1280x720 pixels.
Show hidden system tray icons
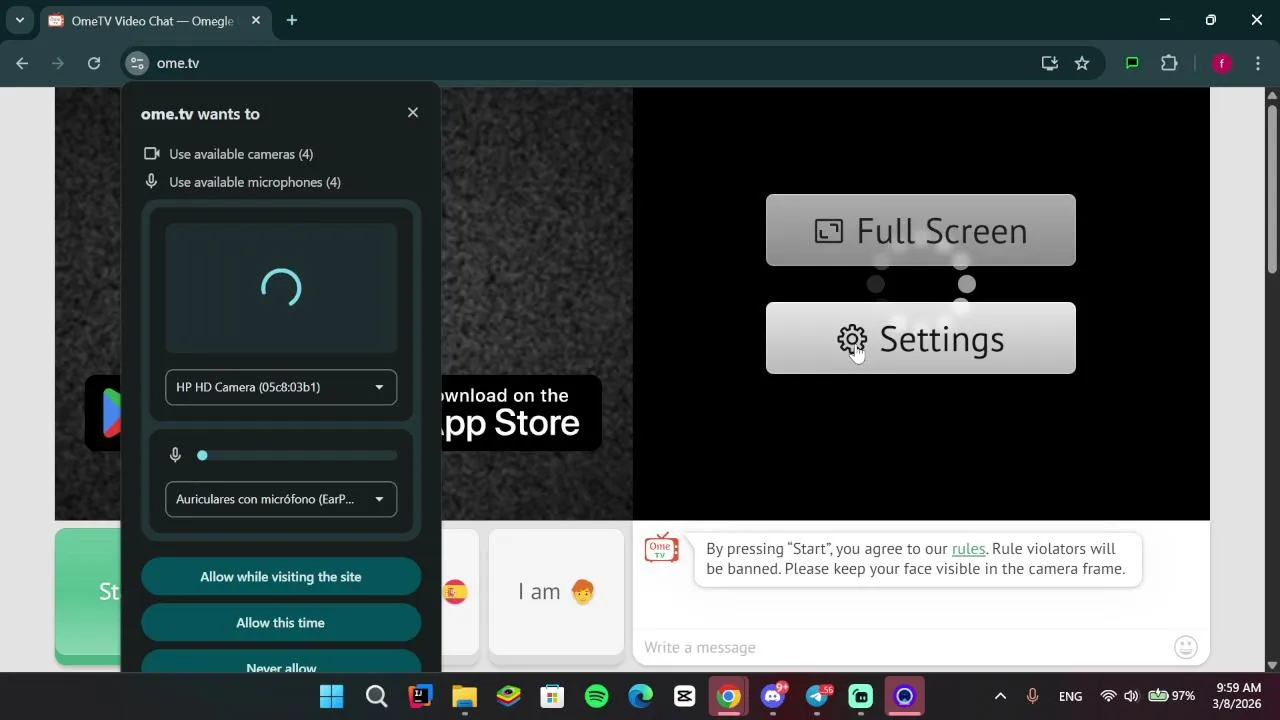click(x=1000, y=696)
